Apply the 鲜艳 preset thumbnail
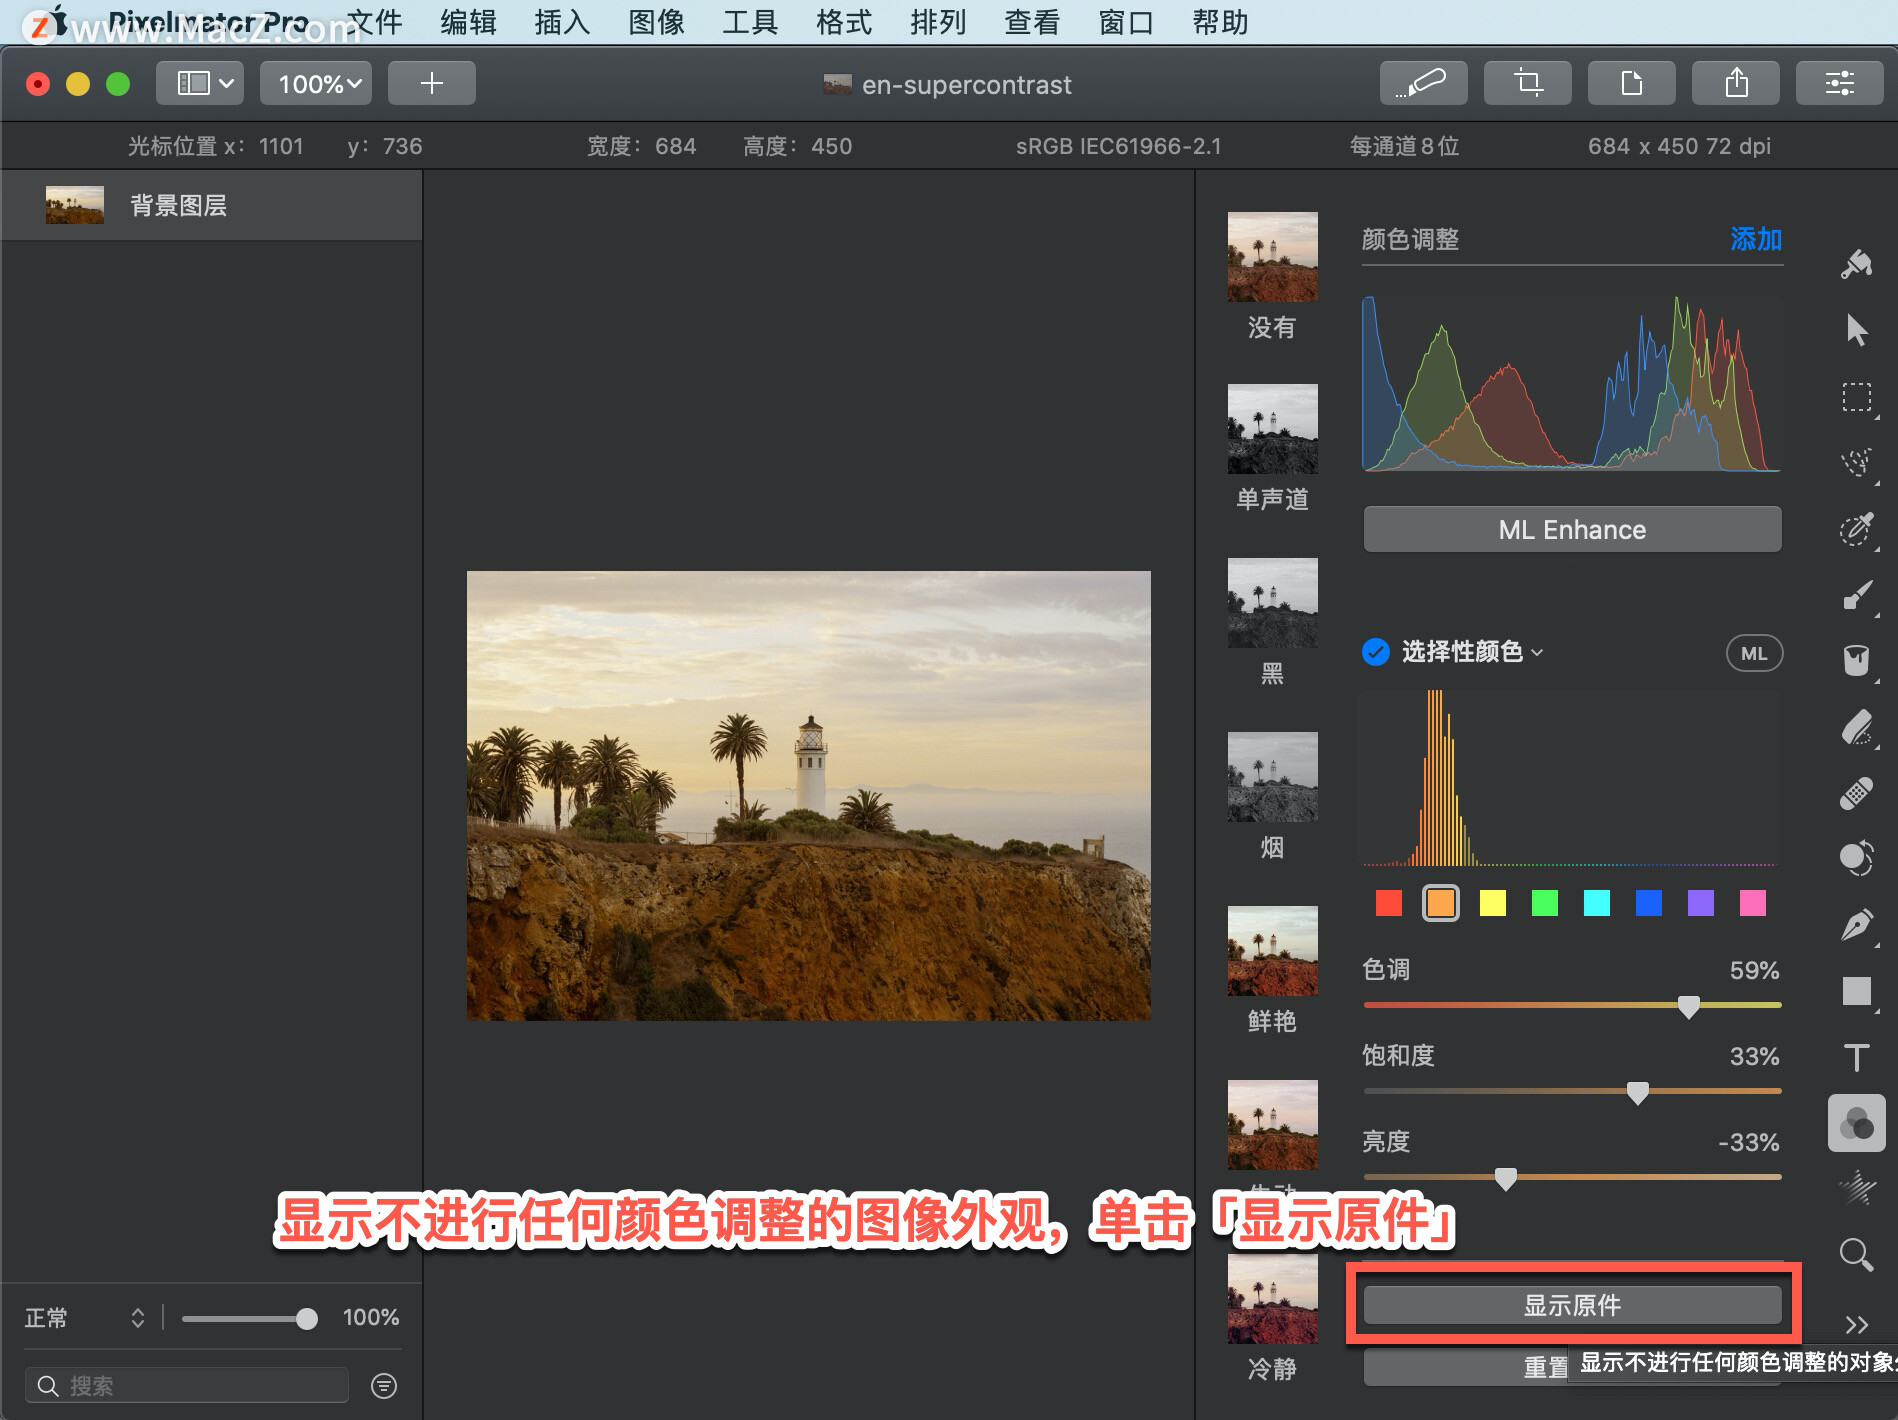The height and width of the screenshot is (1420, 1898). [1272, 951]
